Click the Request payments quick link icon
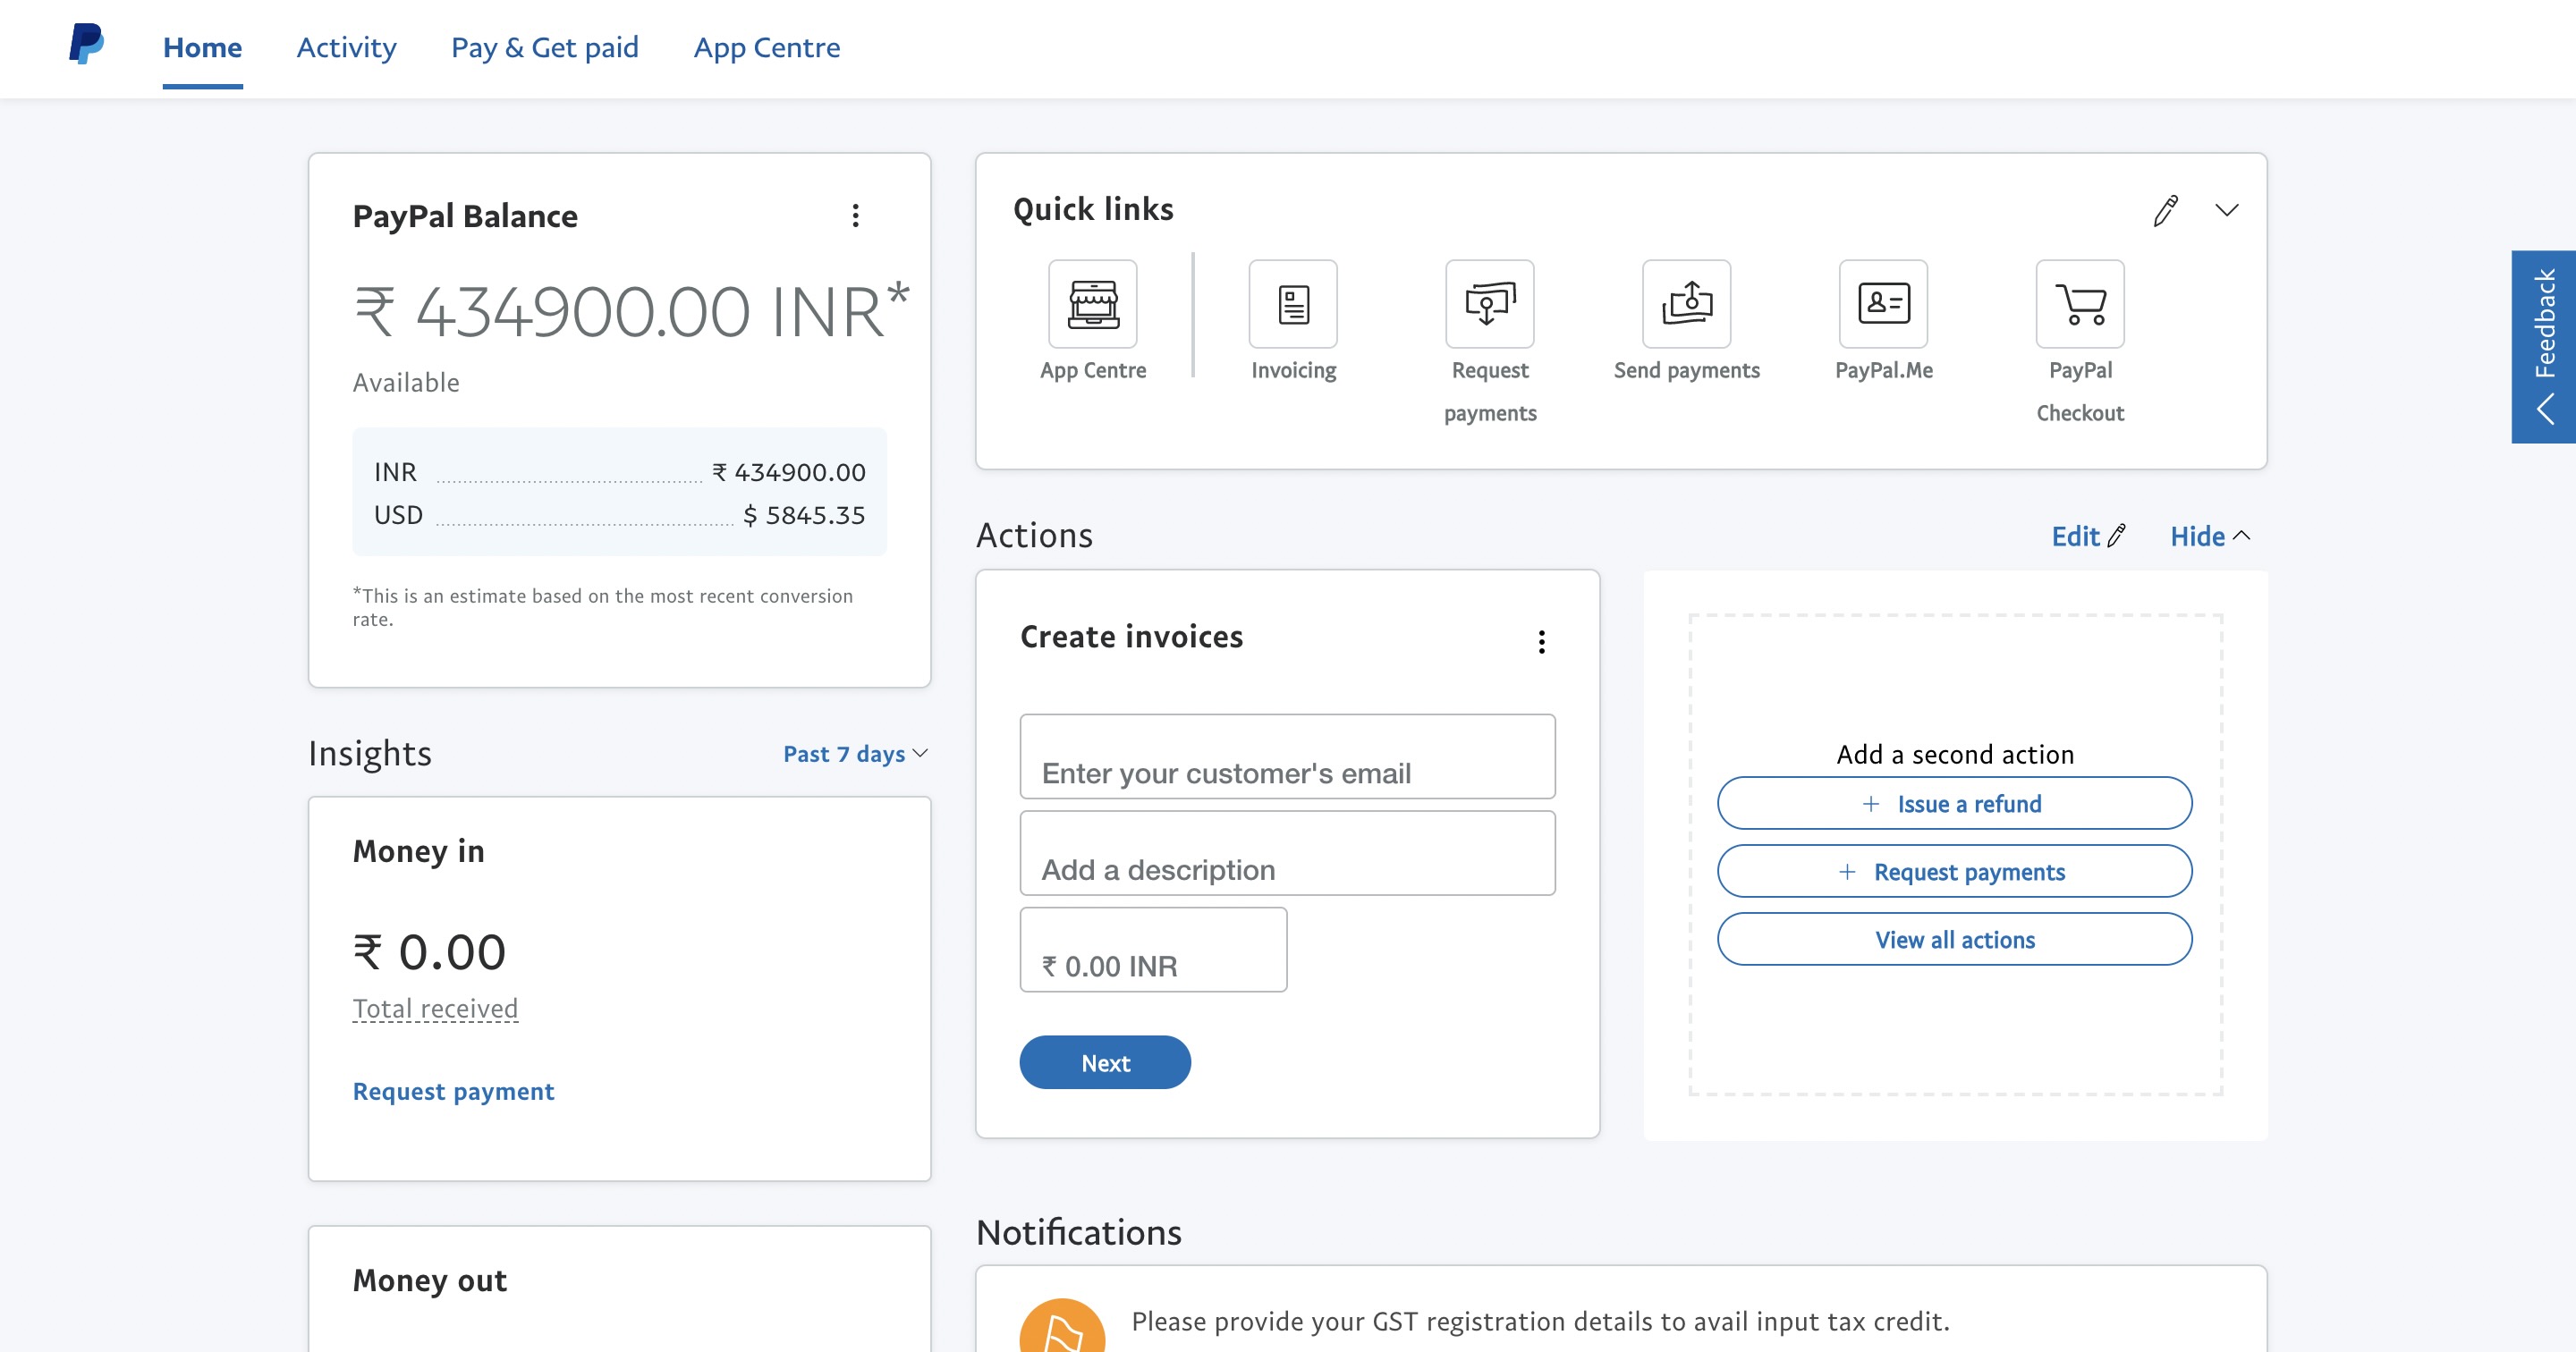The width and height of the screenshot is (2576, 1352). (1489, 304)
